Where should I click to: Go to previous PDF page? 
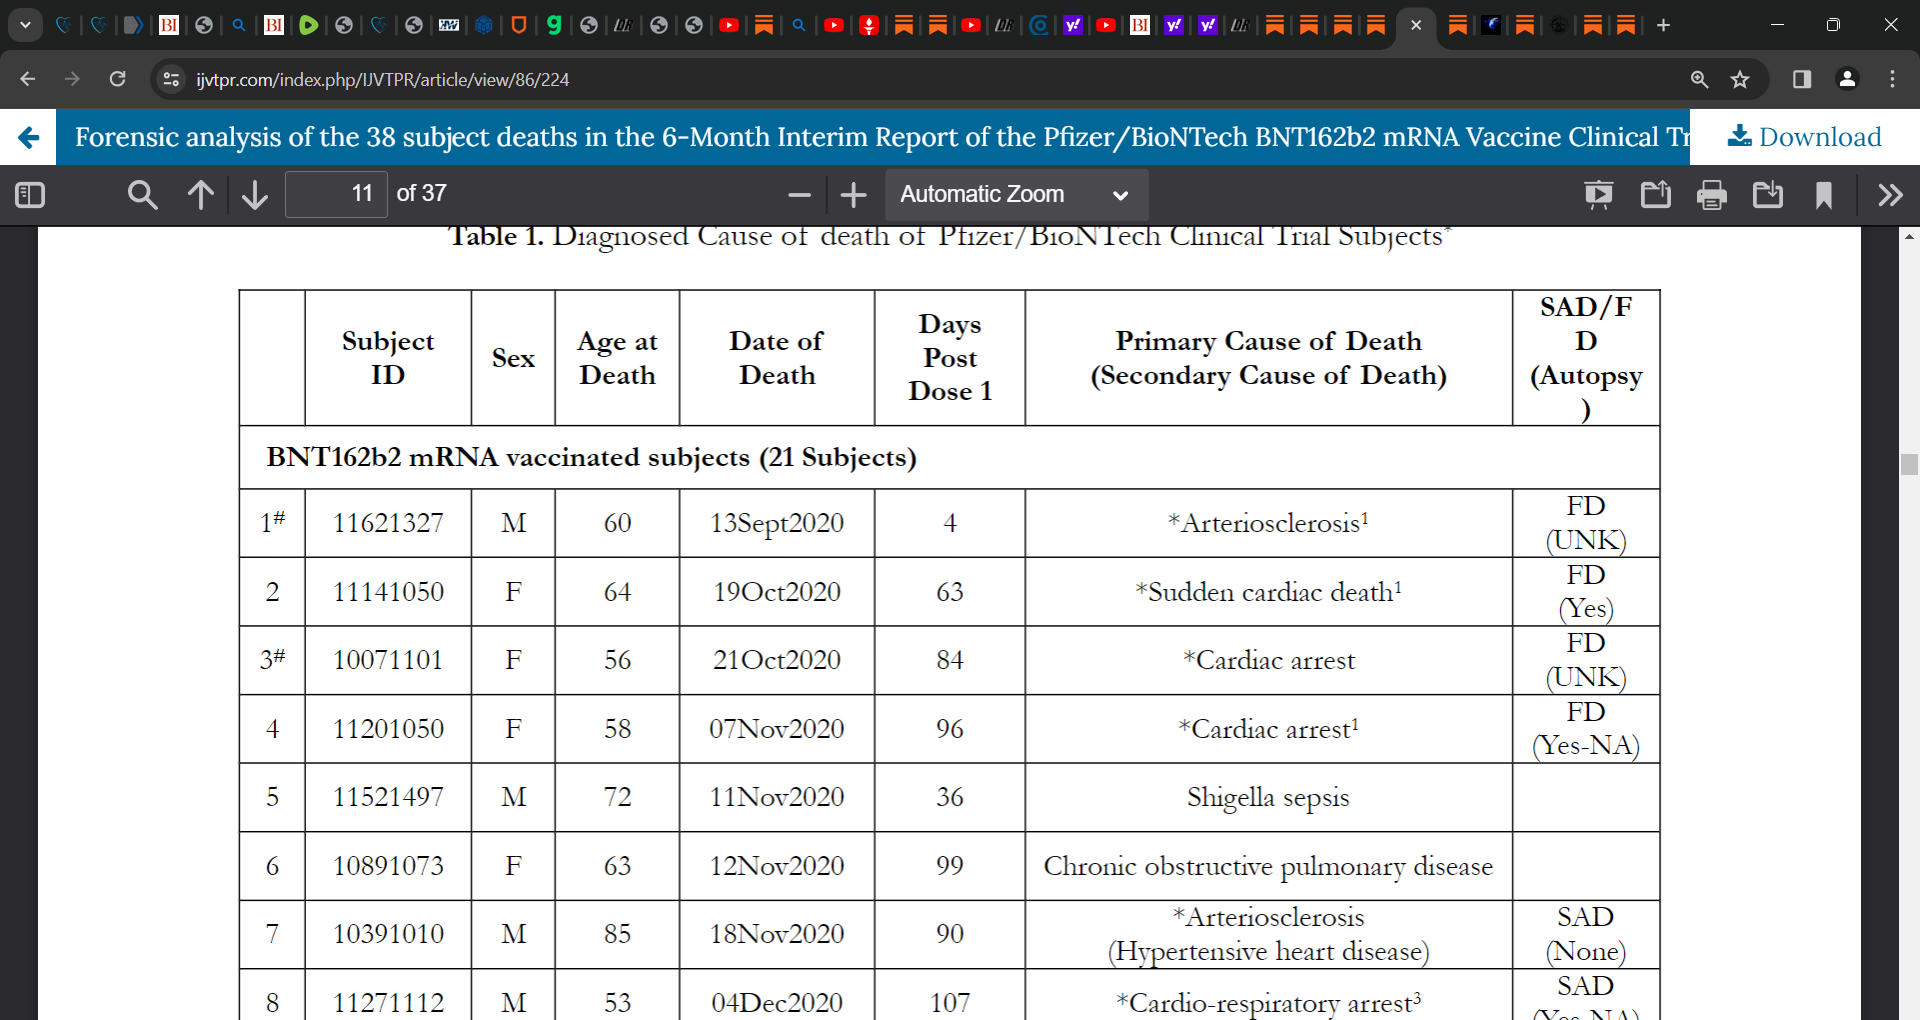[x=201, y=195]
